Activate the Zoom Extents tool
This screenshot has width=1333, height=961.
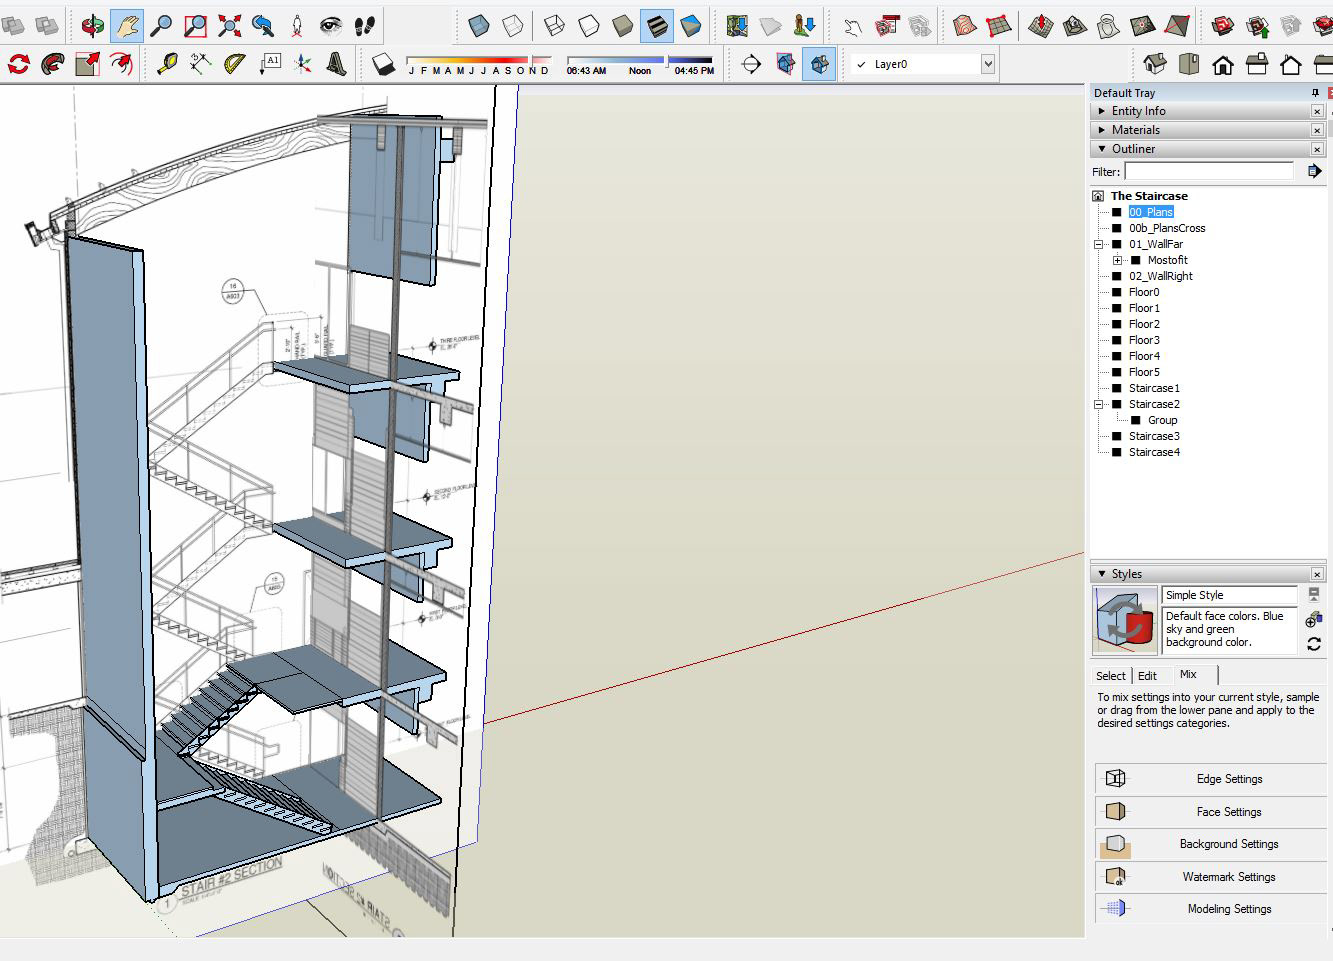pos(229,26)
